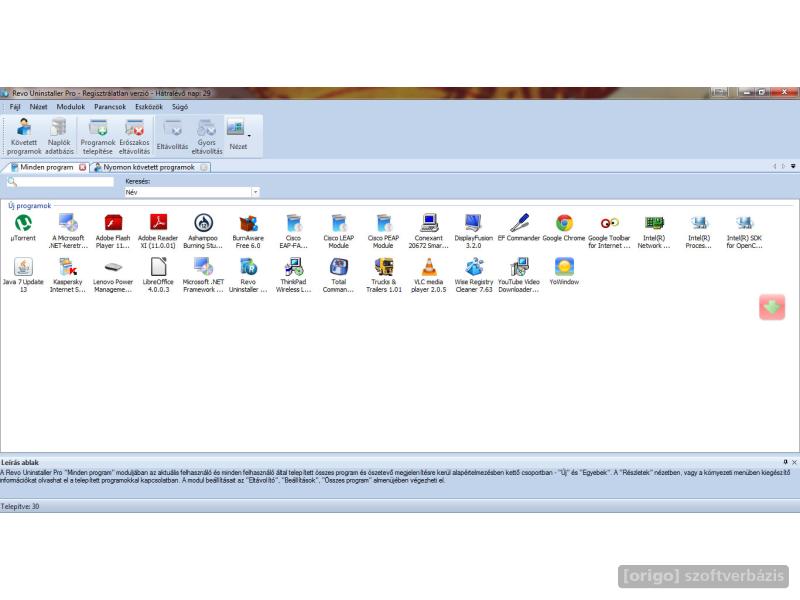Open the Parancsok menu

110,107
